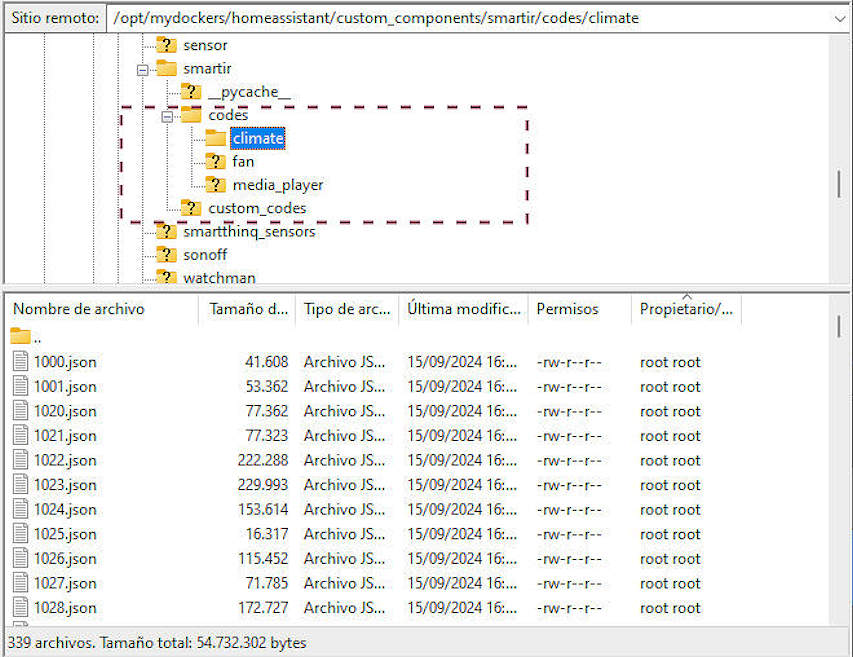Screen dimensions: 853x657
Task: Select the codes folder in tree
Action: [x=228, y=115]
